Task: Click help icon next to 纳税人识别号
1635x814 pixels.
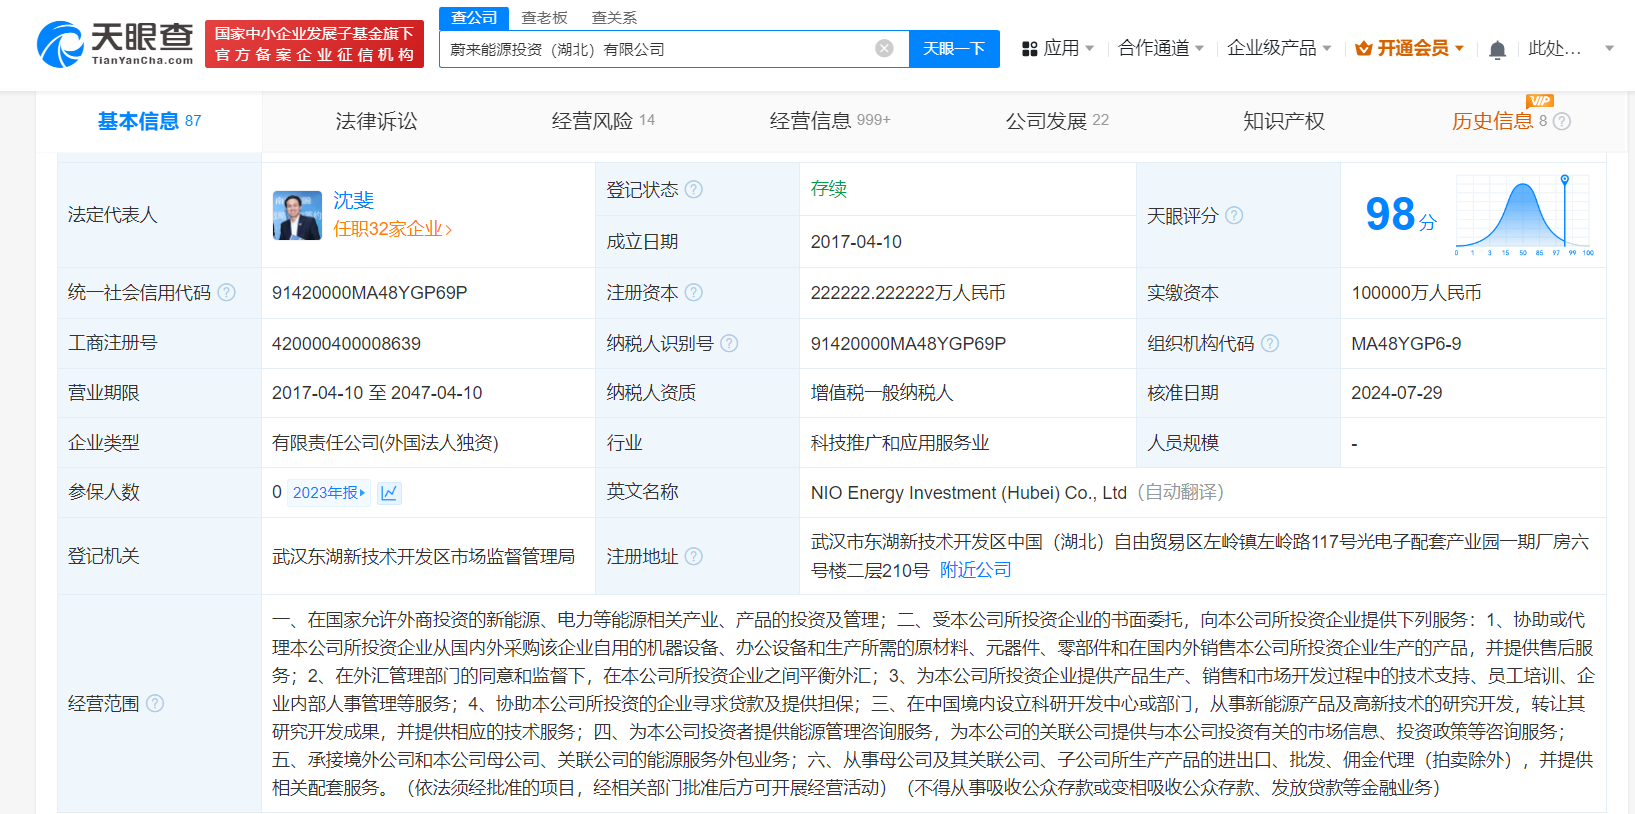Action: pyautogui.click(x=729, y=343)
